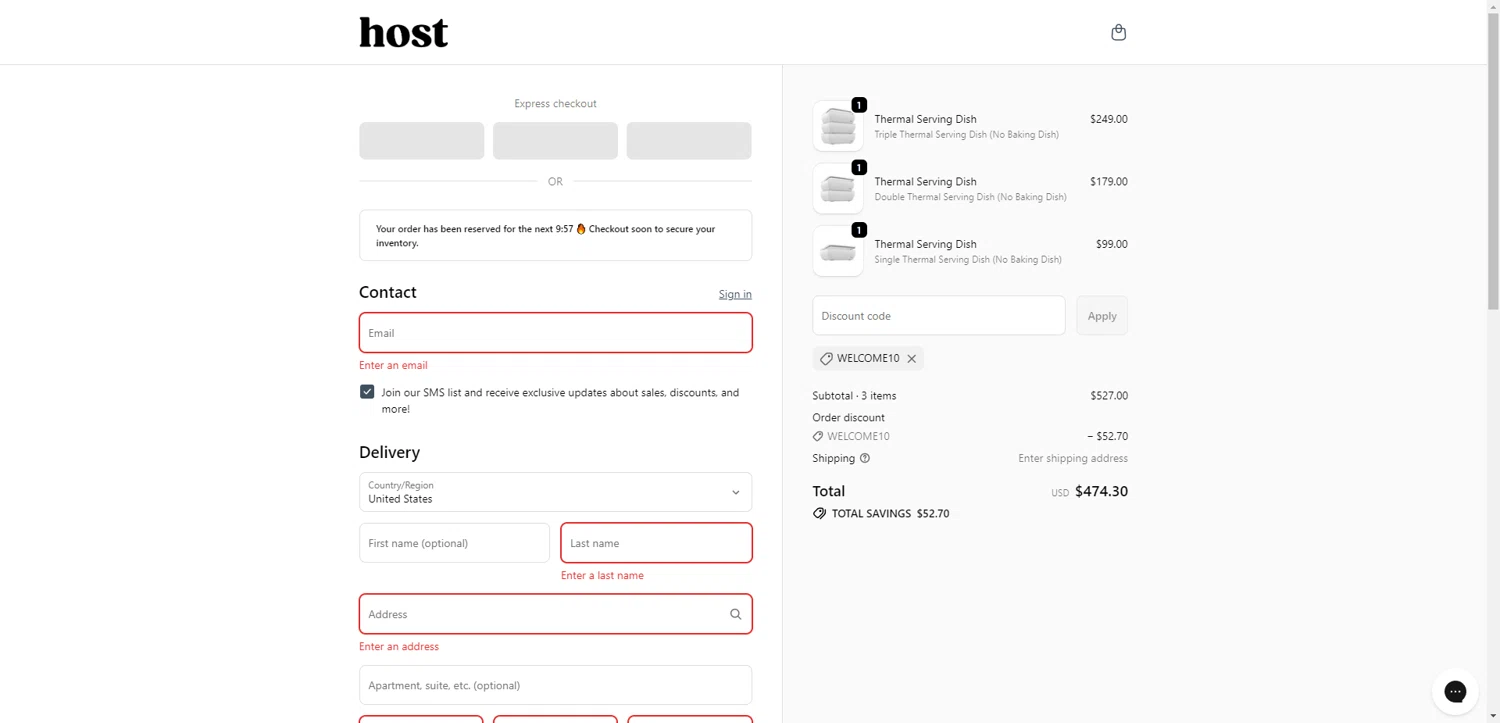The image size is (1500, 723).
Task: Click the Triple Thermal Serving Dish thumbnail
Action: coord(838,126)
